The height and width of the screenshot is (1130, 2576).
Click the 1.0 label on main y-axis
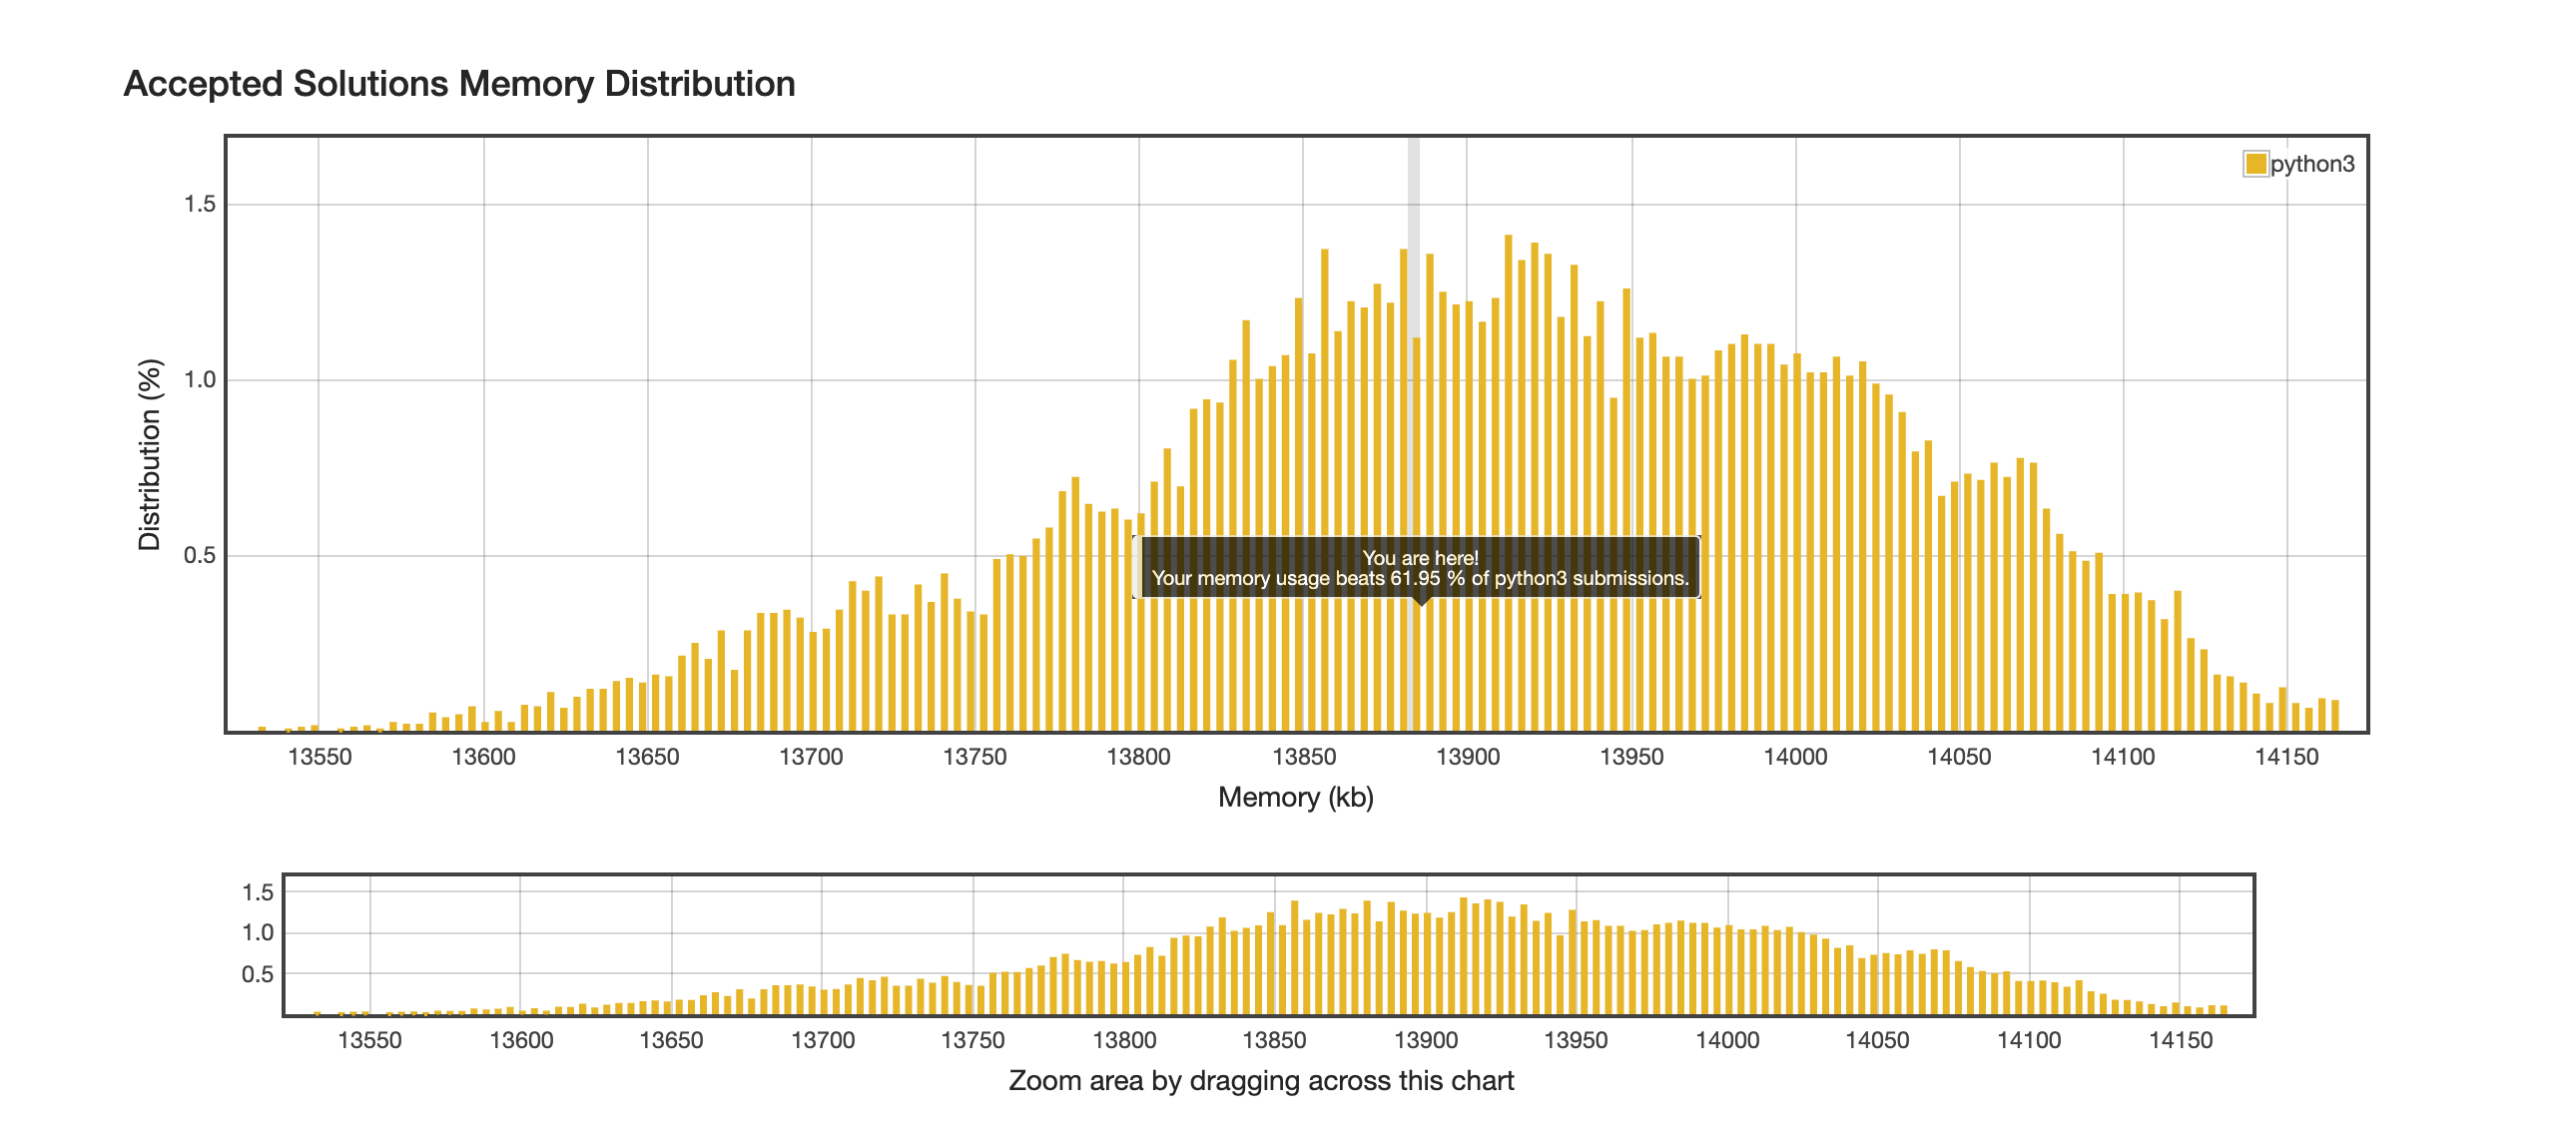point(200,380)
